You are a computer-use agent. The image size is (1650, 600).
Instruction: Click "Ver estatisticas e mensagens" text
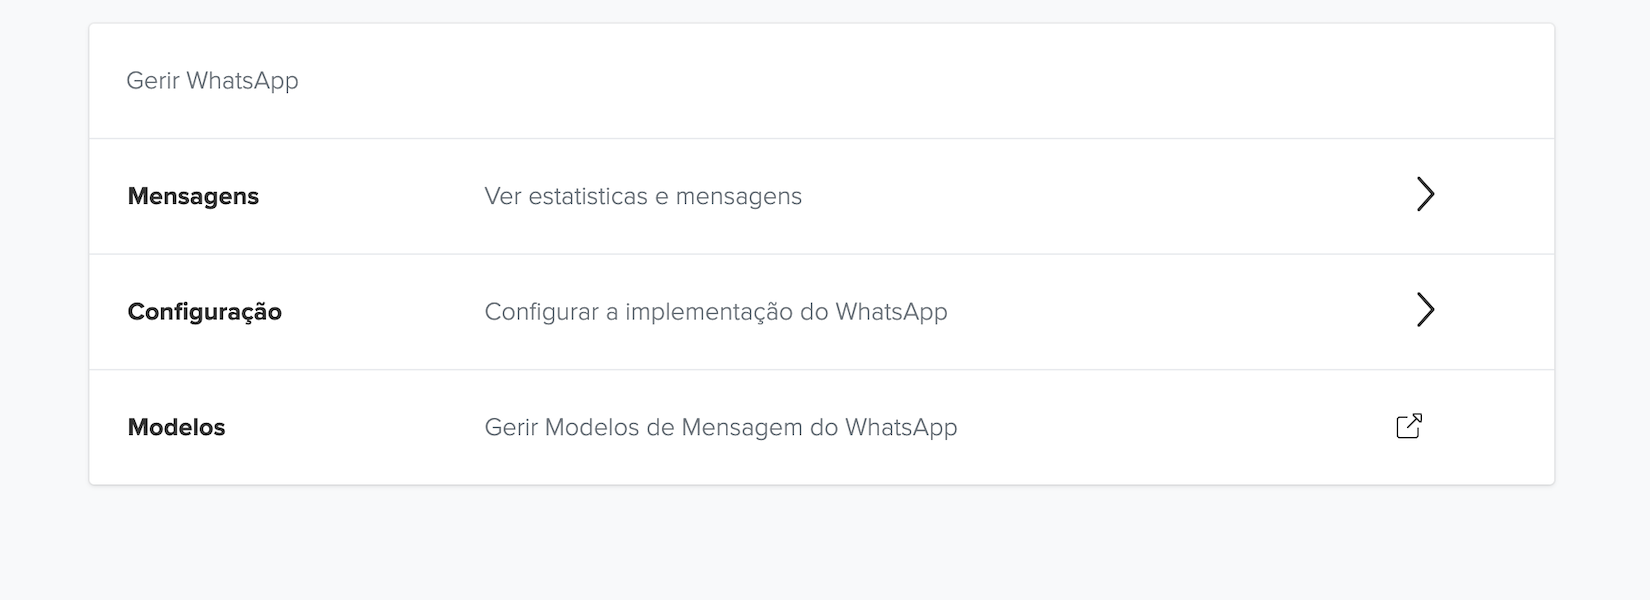pyautogui.click(x=642, y=196)
